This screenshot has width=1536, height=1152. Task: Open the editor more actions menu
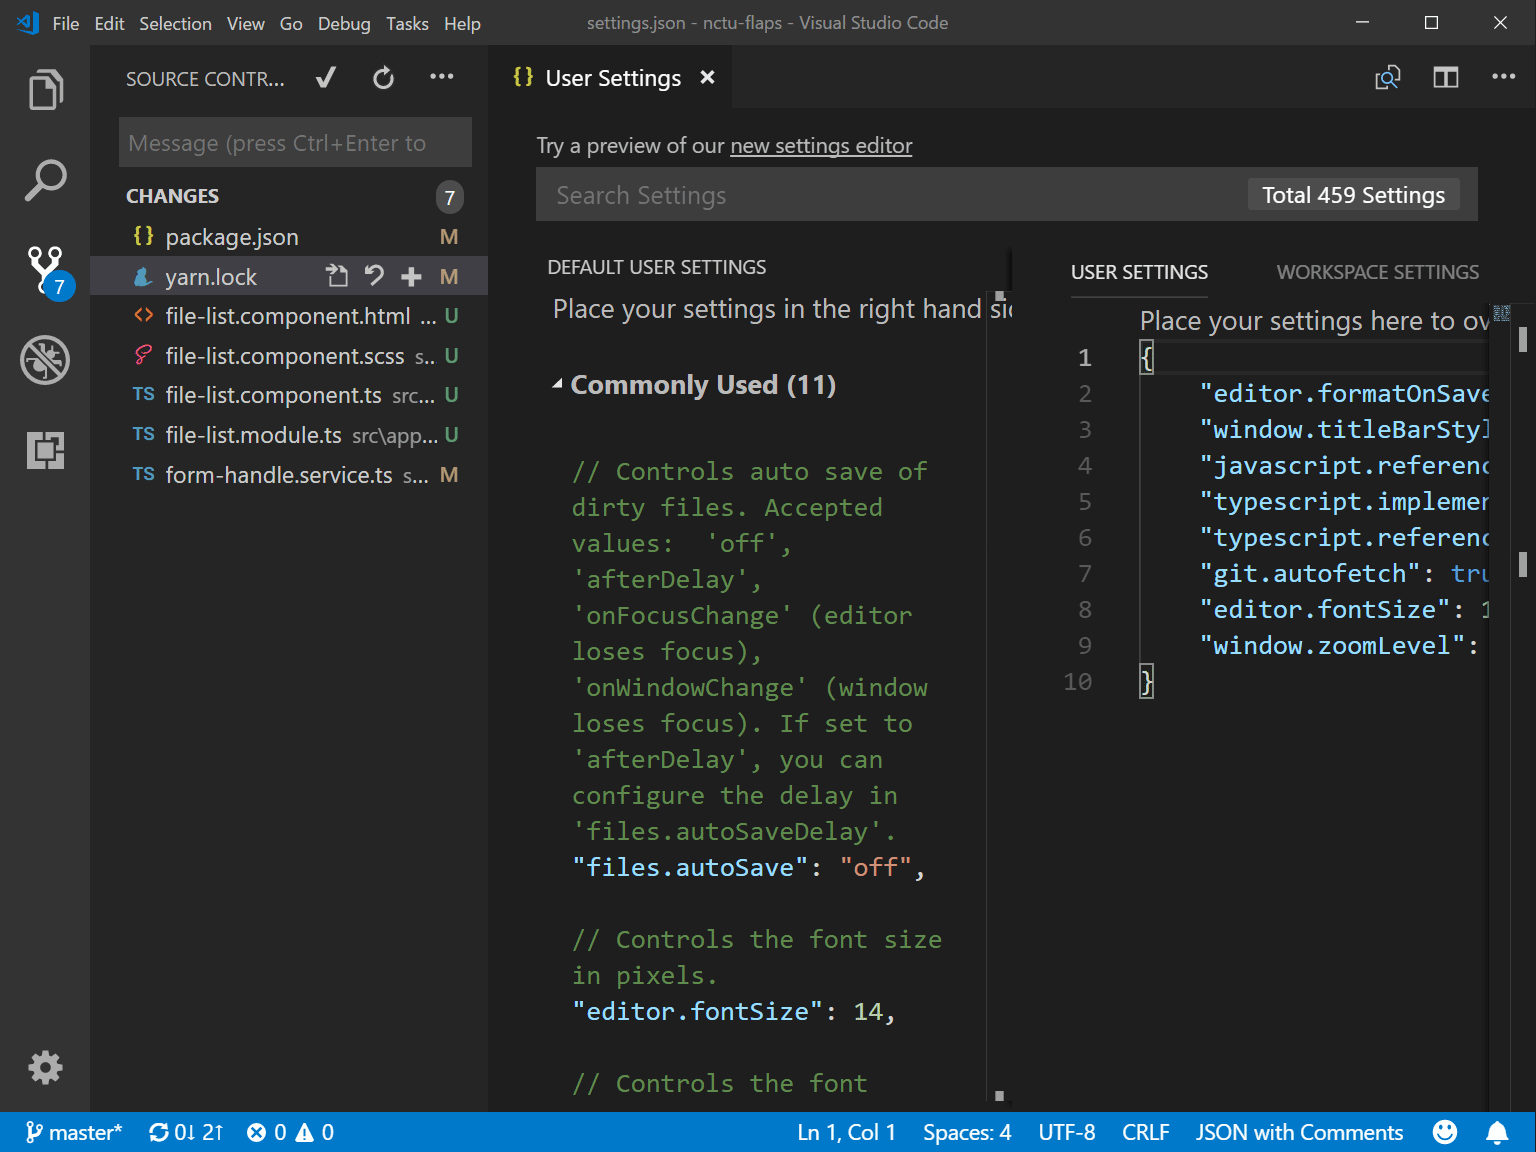pos(1504,77)
